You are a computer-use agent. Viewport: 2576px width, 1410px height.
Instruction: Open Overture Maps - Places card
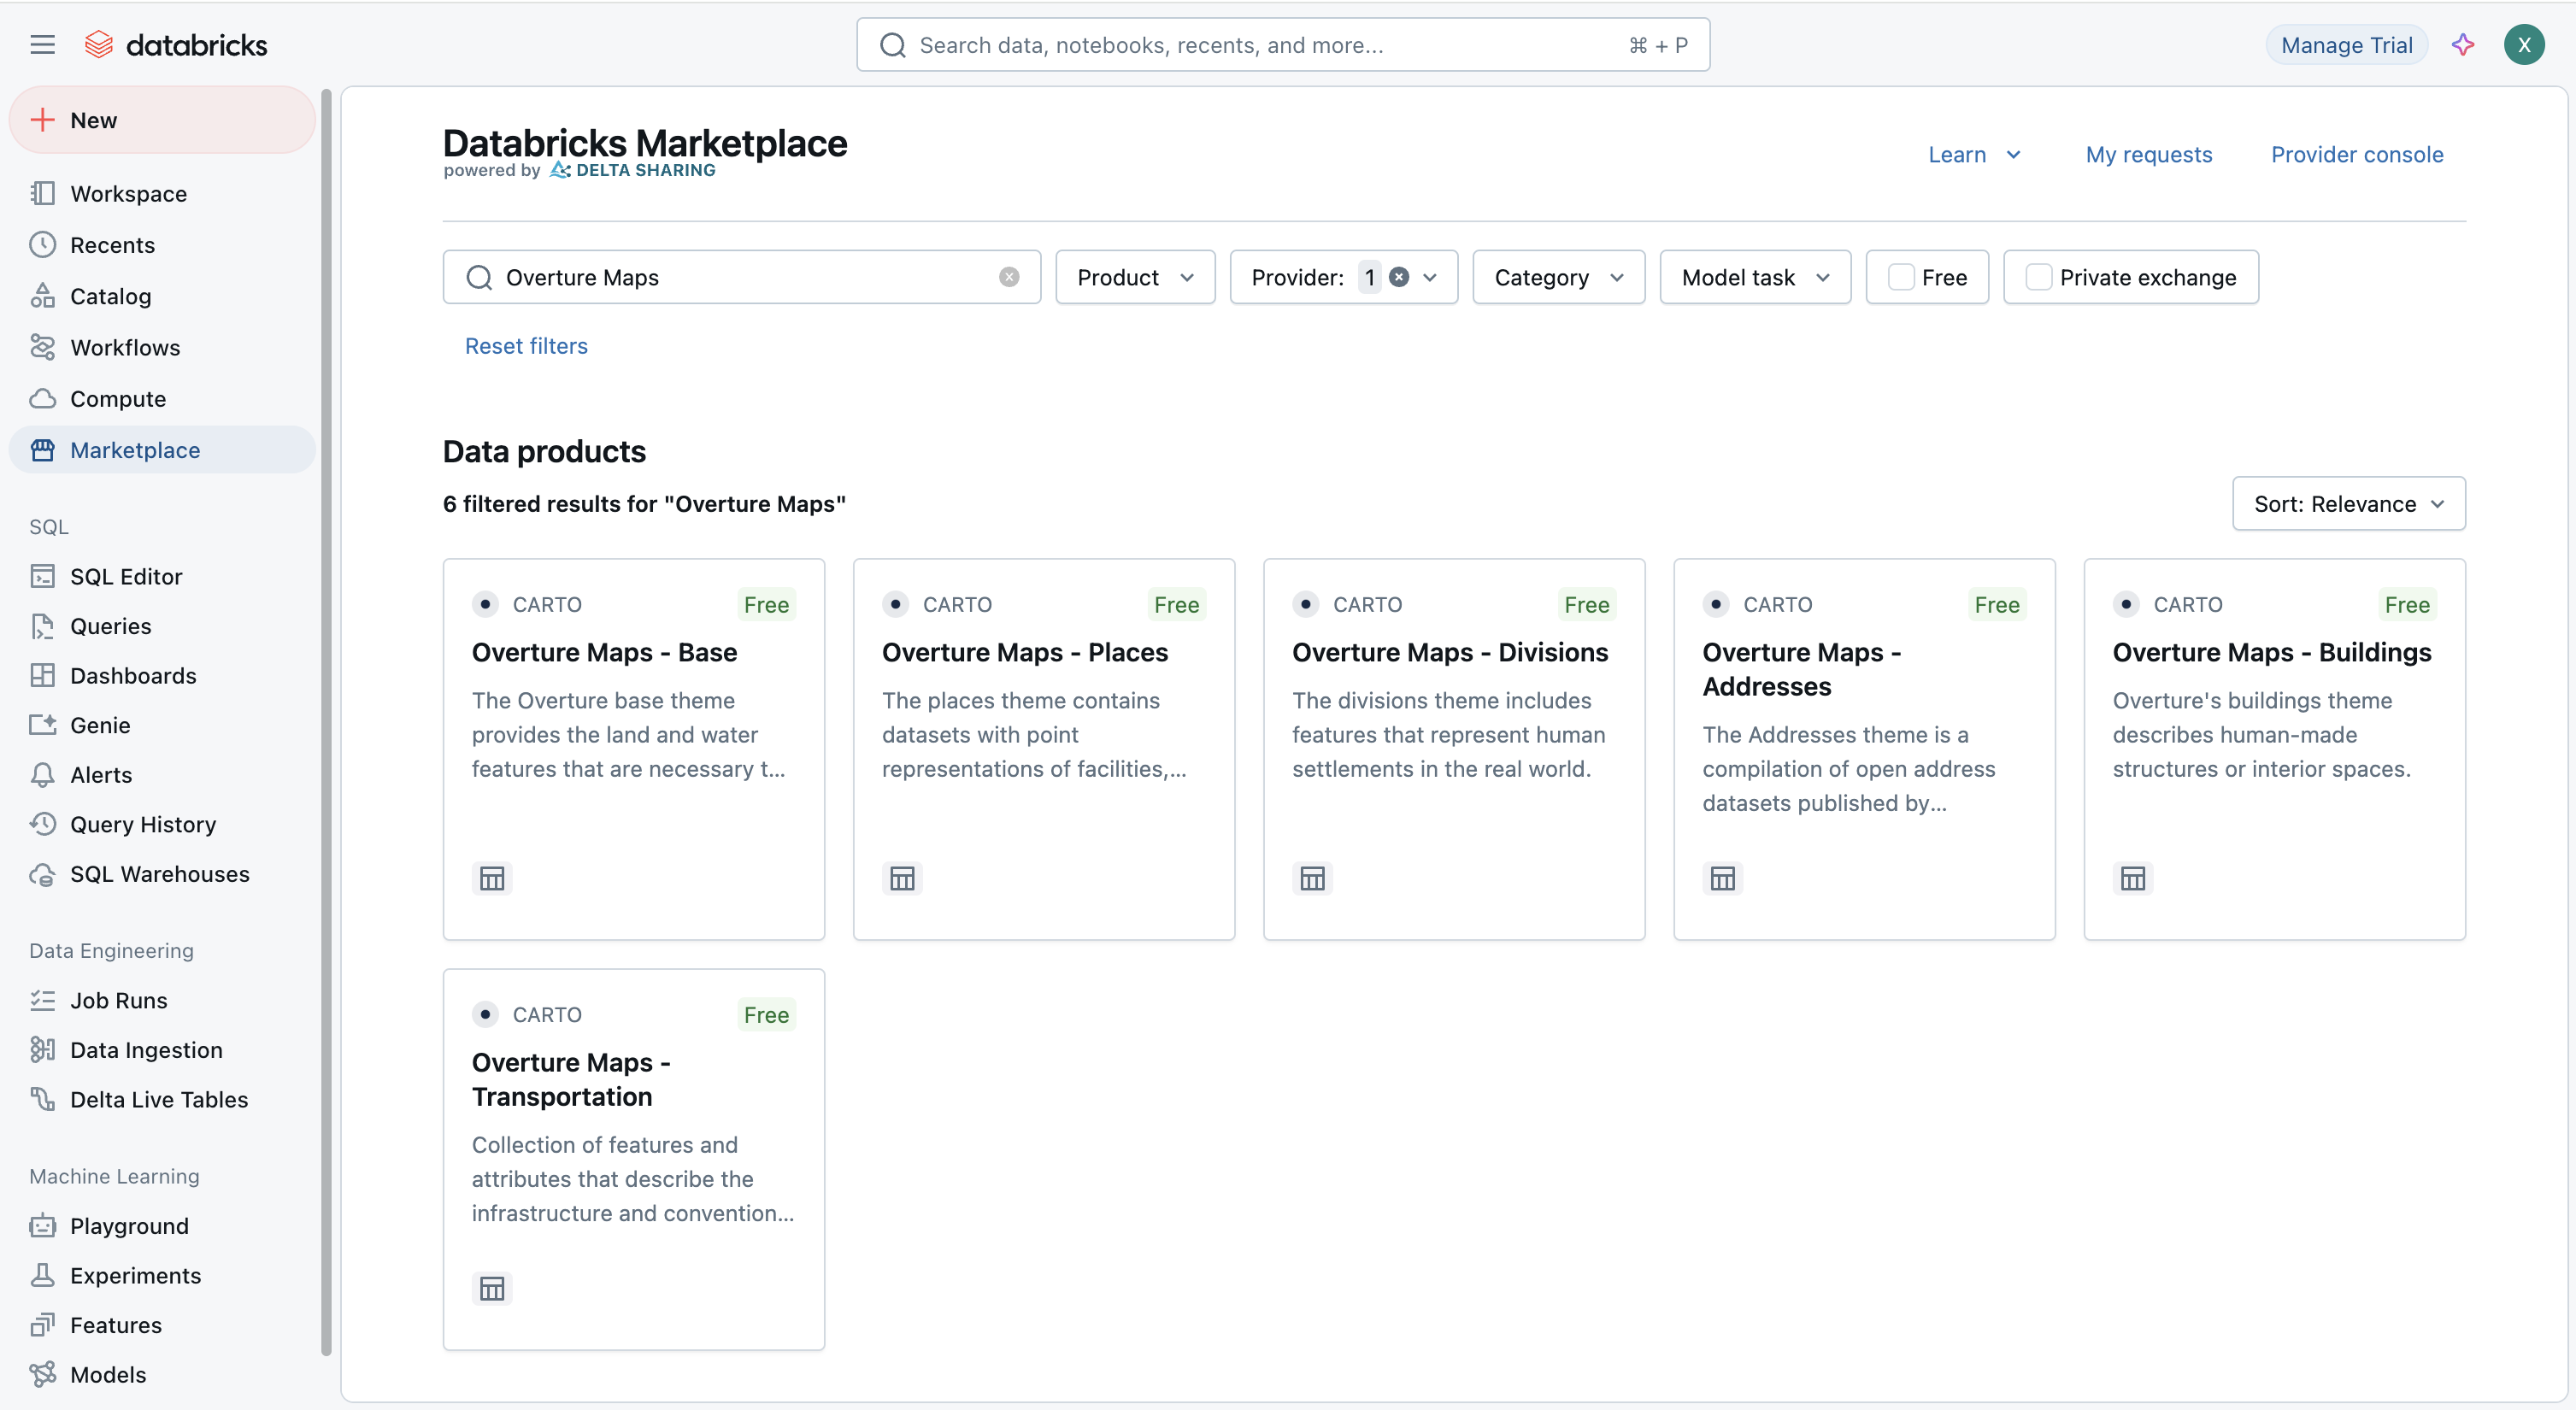click(x=1044, y=749)
